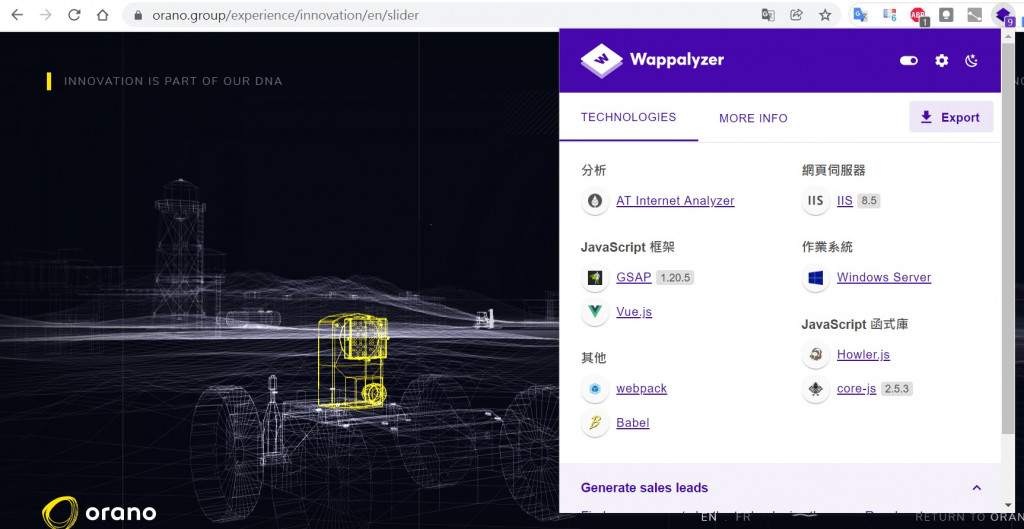The image size is (1024, 529).
Task: Click the 'INNOVATION IS PART OF OUR DNA' text
Action: (x=173, y=82)
